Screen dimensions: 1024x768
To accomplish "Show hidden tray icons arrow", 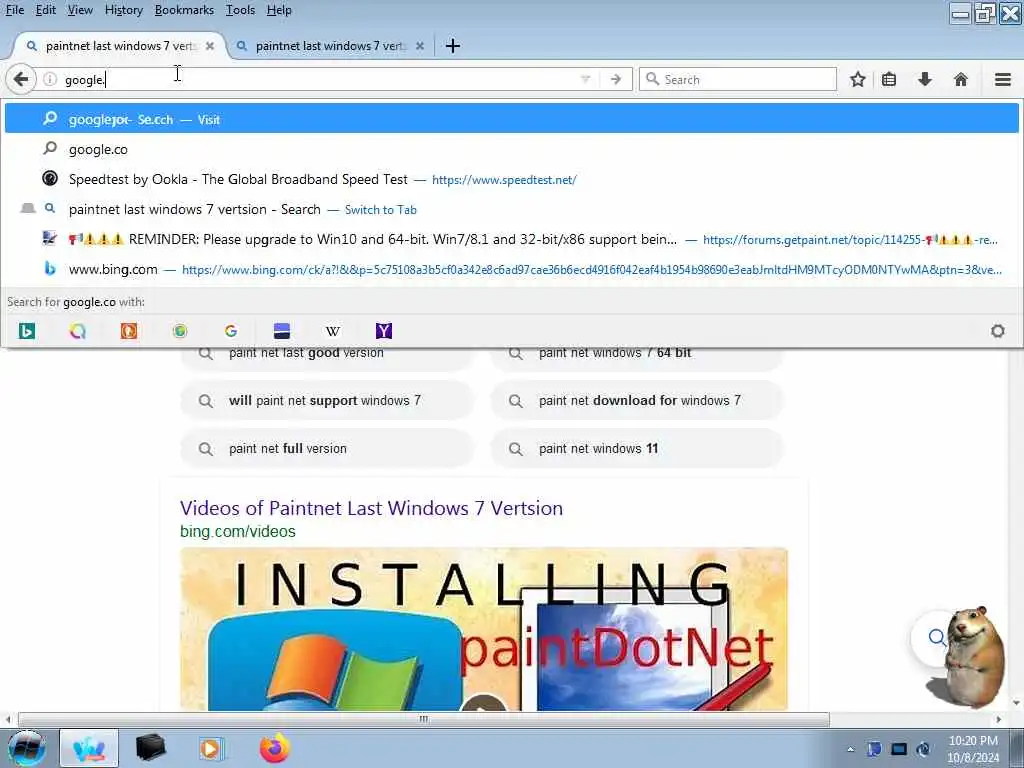I will (x=850, y=749).
